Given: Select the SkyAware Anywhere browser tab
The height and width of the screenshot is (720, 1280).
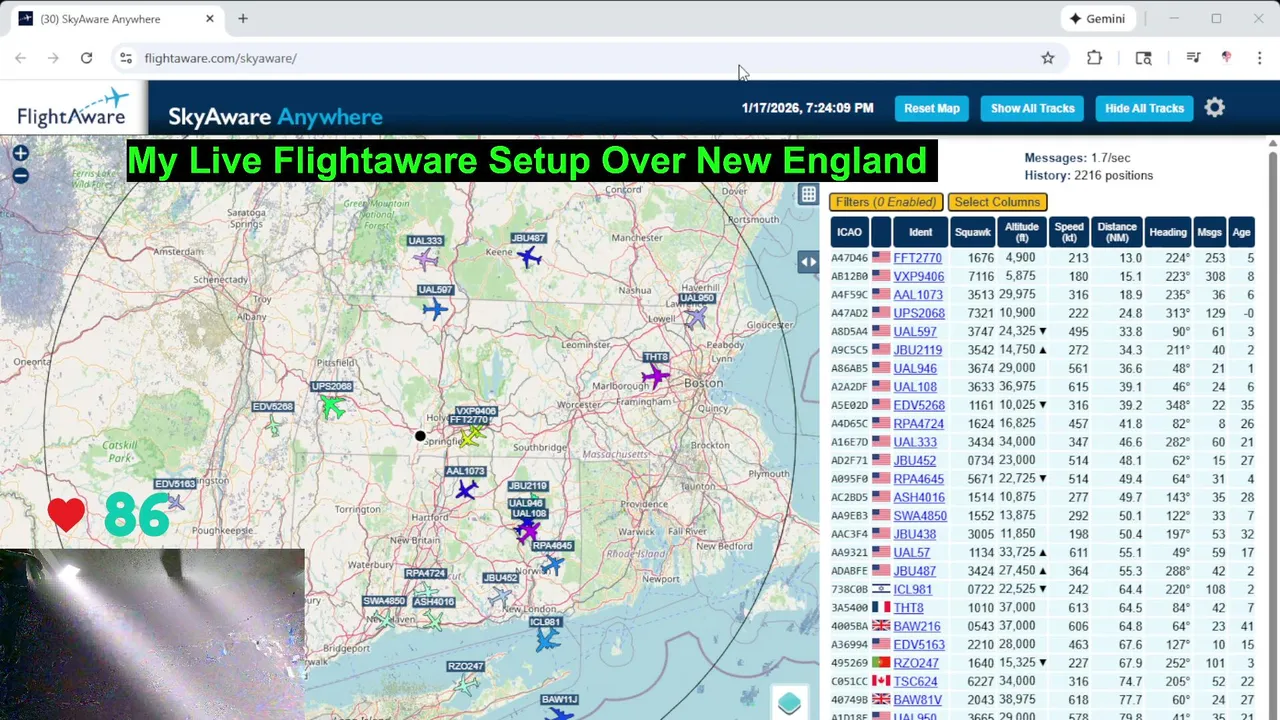Looking at the screenshot, I should pyautogui.click(x=115, y=19).
